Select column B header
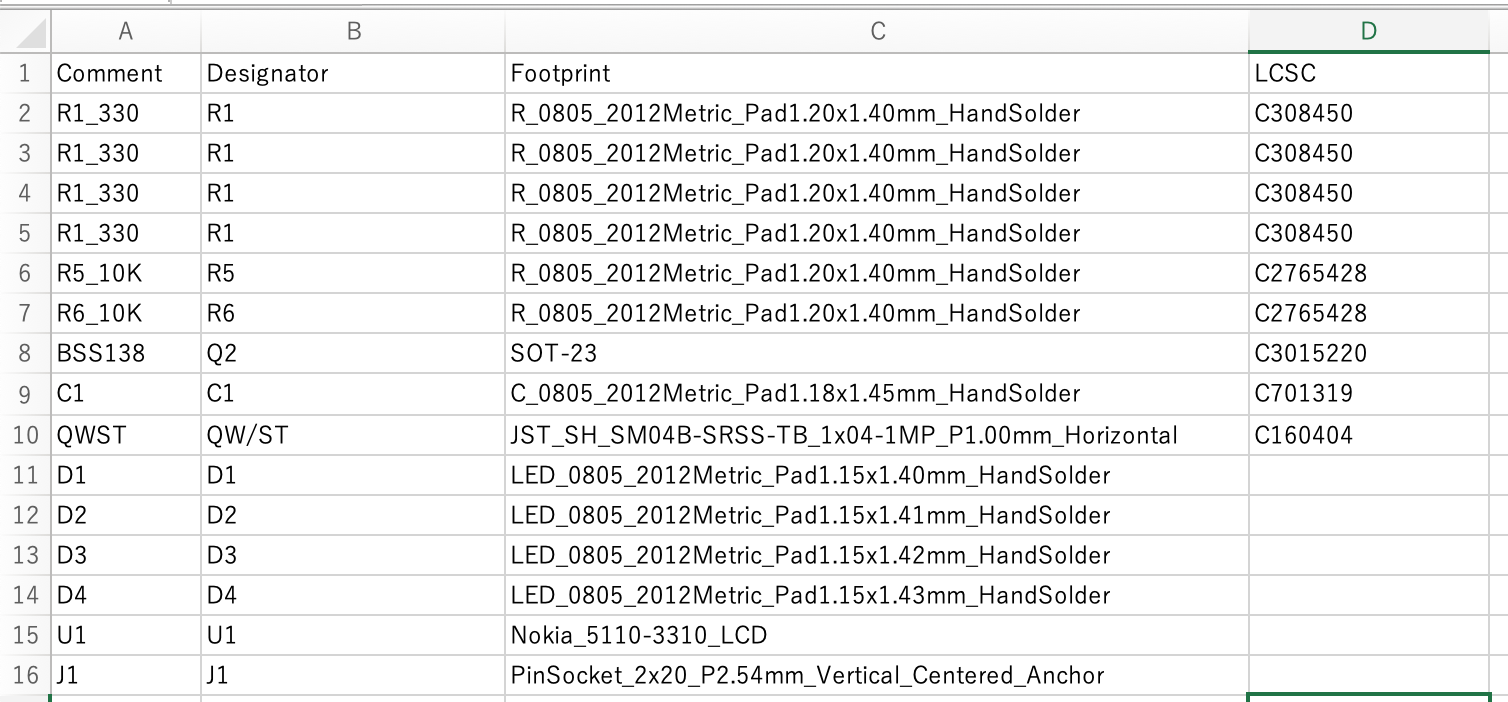 [x=353, y=31]
